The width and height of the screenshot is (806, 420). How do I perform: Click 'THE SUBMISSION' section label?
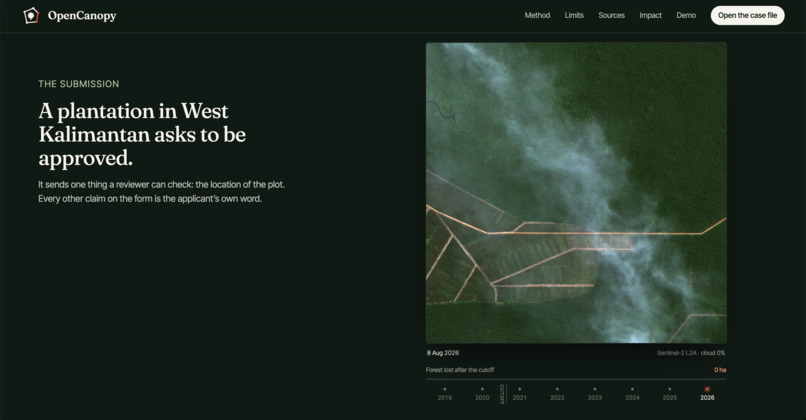pyautogui.click(x=79, y=84)
